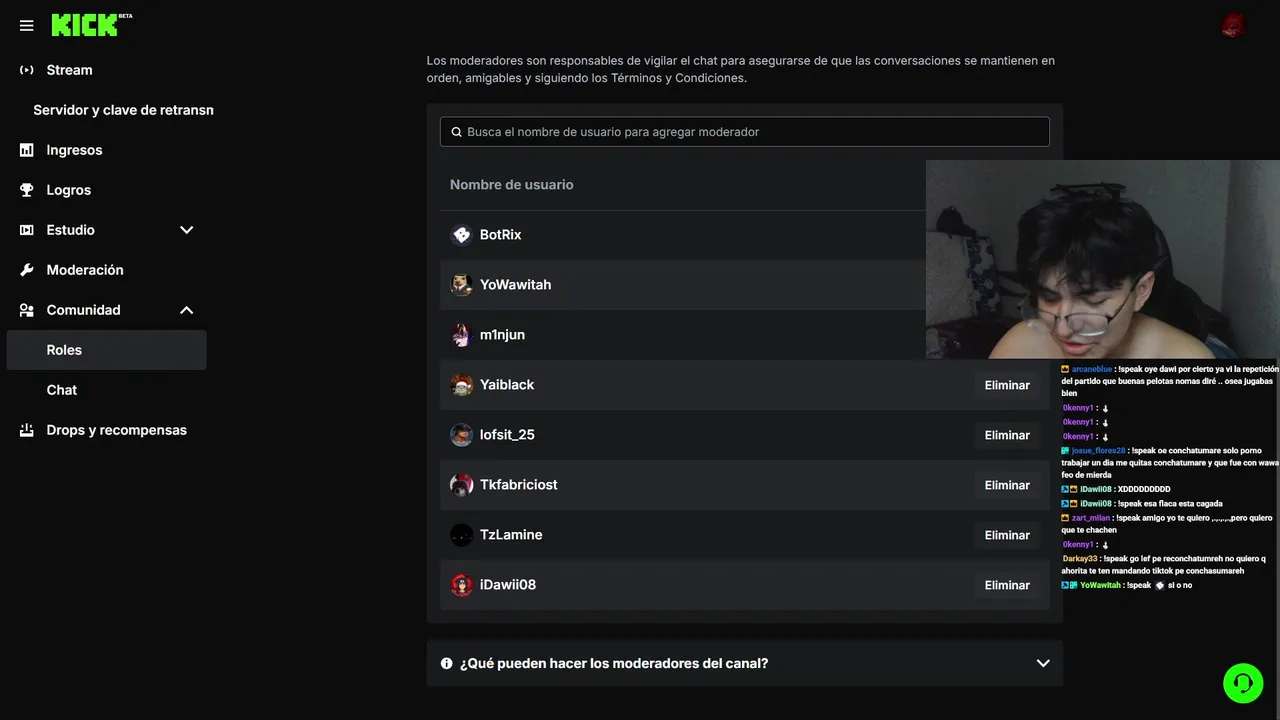This screenshot has height=720, width=1280.
Task: Click the Ingresos chart icon
Action: 27,150
